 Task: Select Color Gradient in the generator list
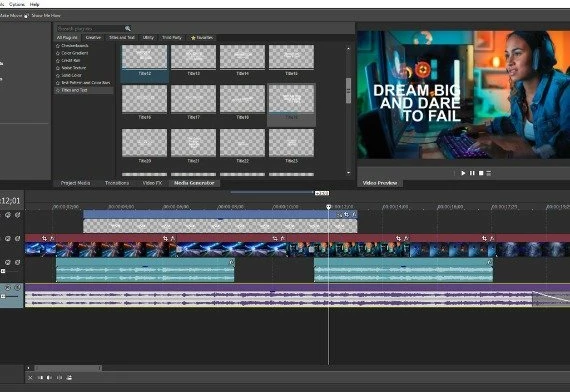(x=75, y=53)
